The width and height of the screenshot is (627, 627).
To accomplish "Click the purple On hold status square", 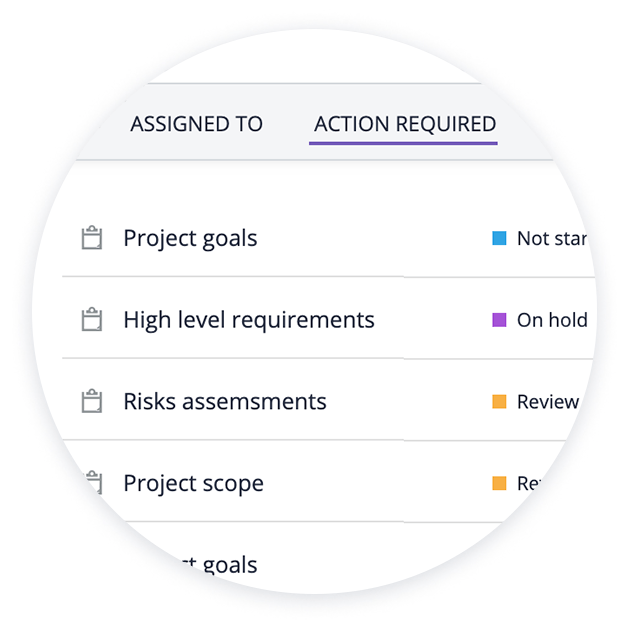I will point(499,320).
